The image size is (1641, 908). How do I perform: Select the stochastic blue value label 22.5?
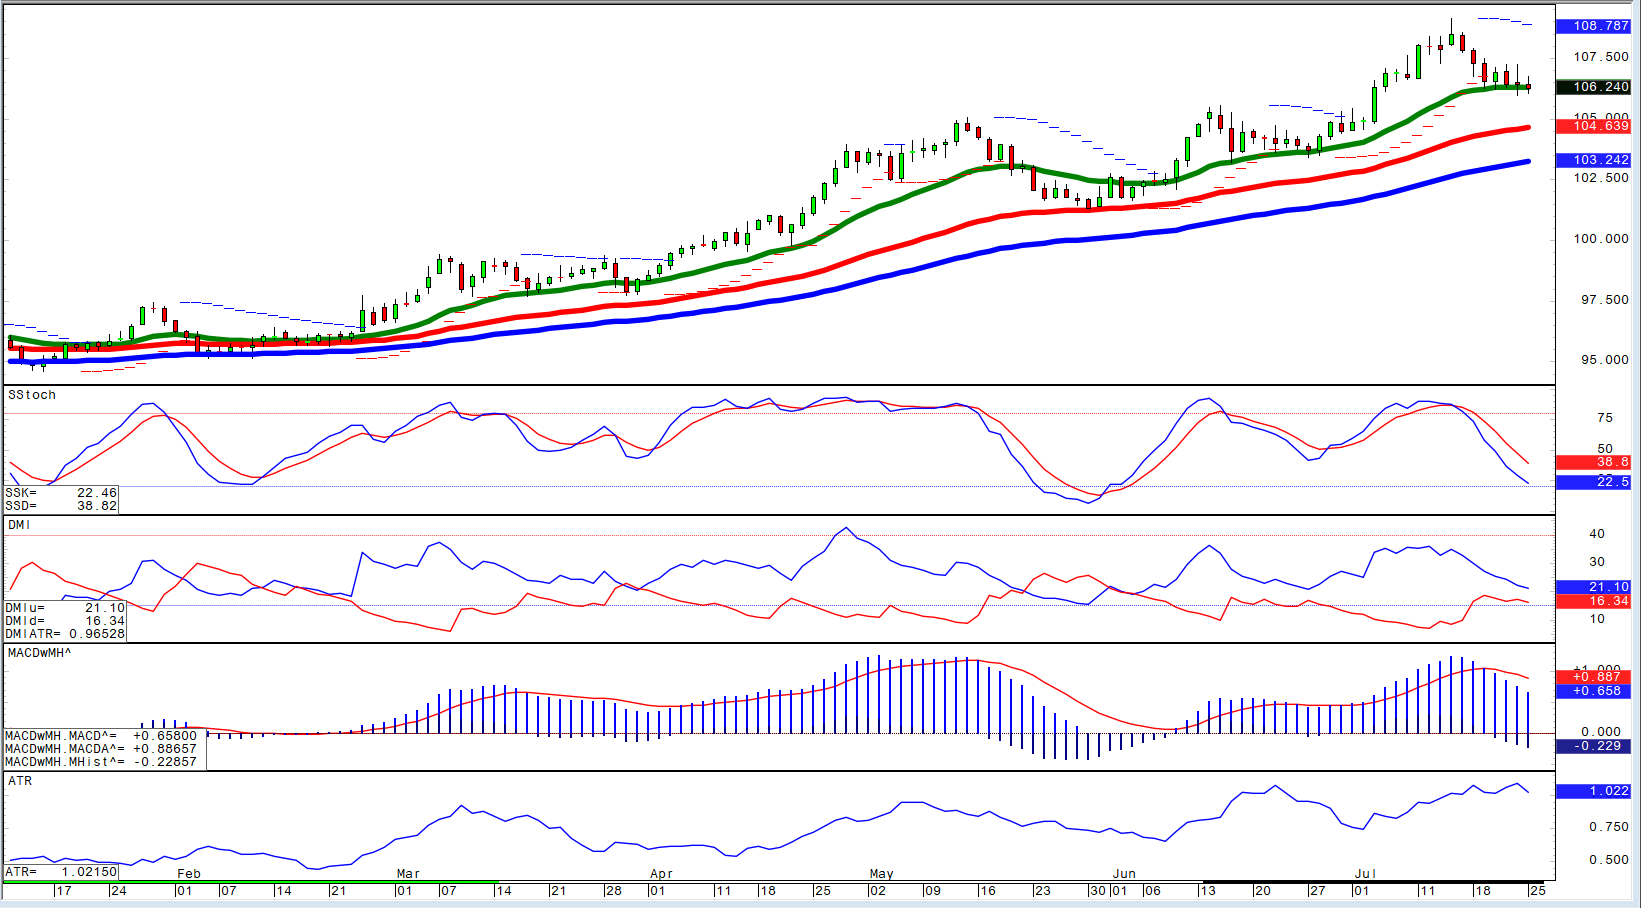pos(1594,482)
